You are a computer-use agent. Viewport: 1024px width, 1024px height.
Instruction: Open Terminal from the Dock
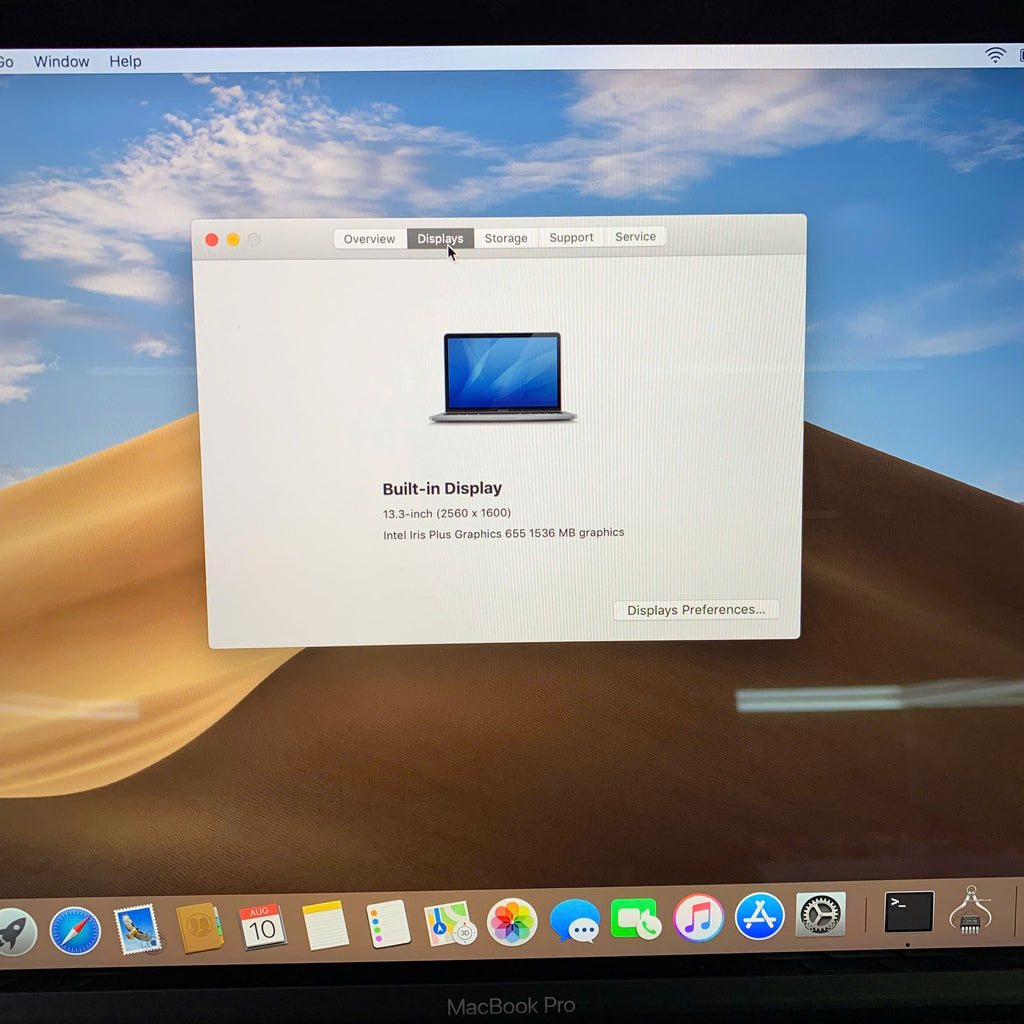tap(908, 912)
